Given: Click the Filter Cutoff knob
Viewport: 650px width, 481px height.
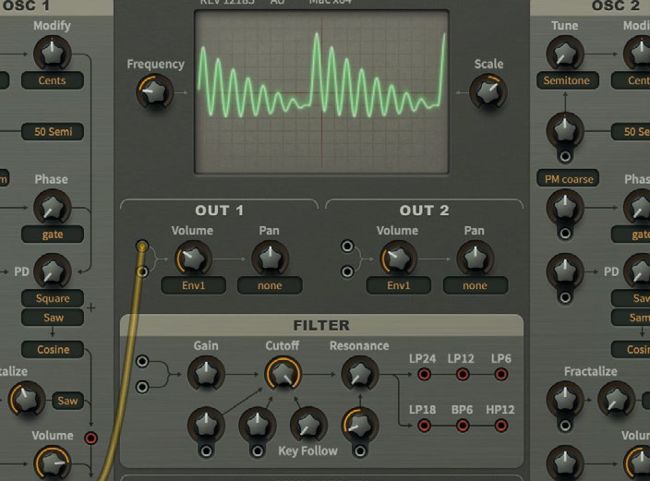Looking at the screenshot, I should click(x=283, y=374).
